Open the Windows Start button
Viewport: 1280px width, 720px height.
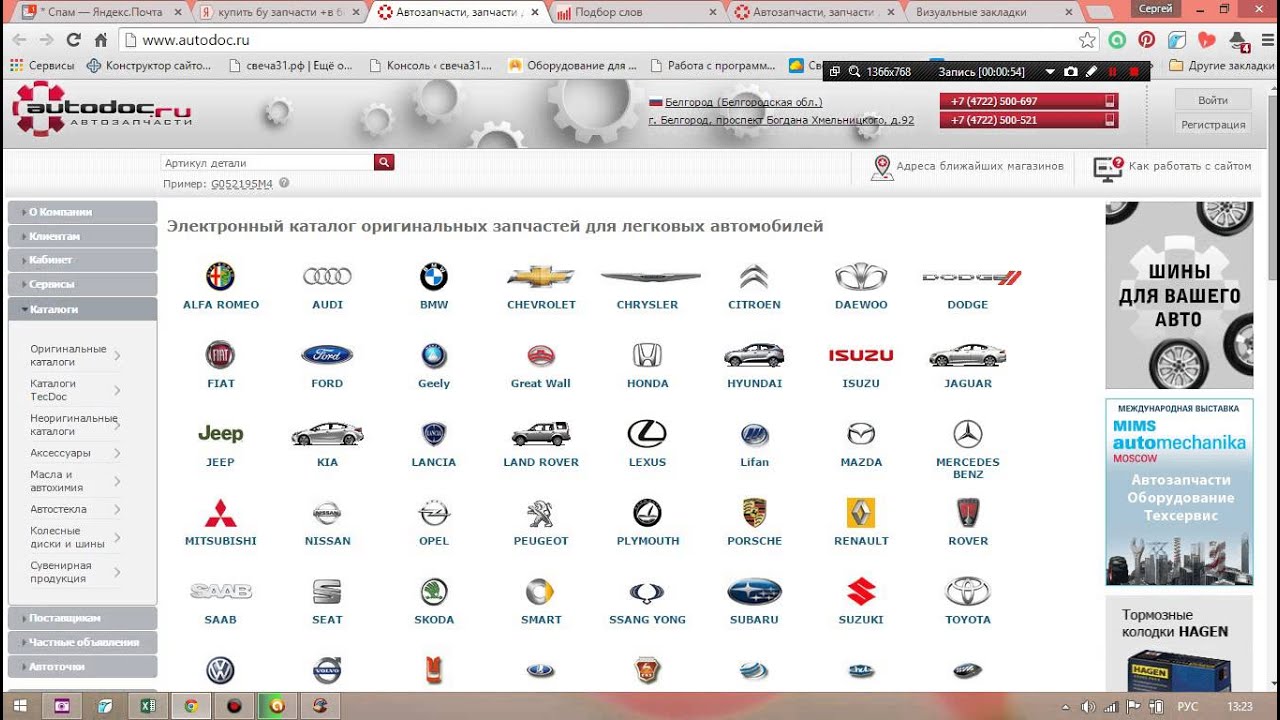(21, 705)
